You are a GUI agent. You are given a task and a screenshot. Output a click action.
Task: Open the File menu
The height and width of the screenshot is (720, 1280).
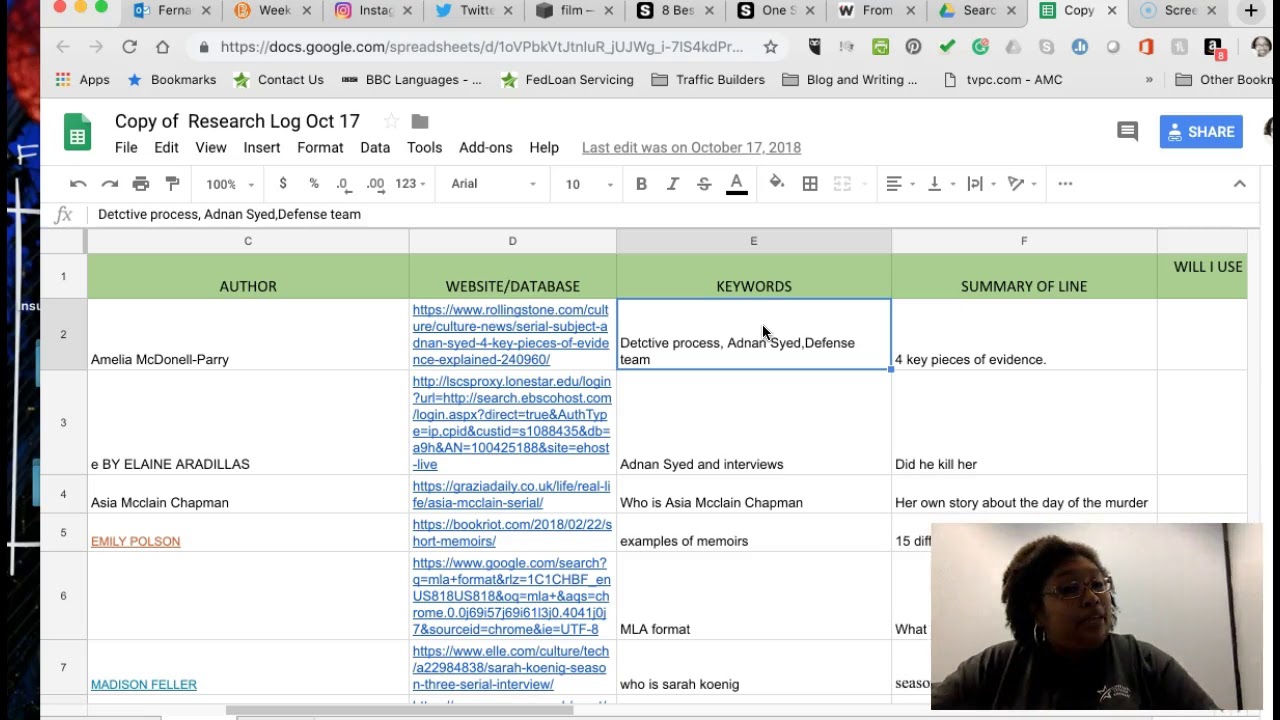point(126,147)
